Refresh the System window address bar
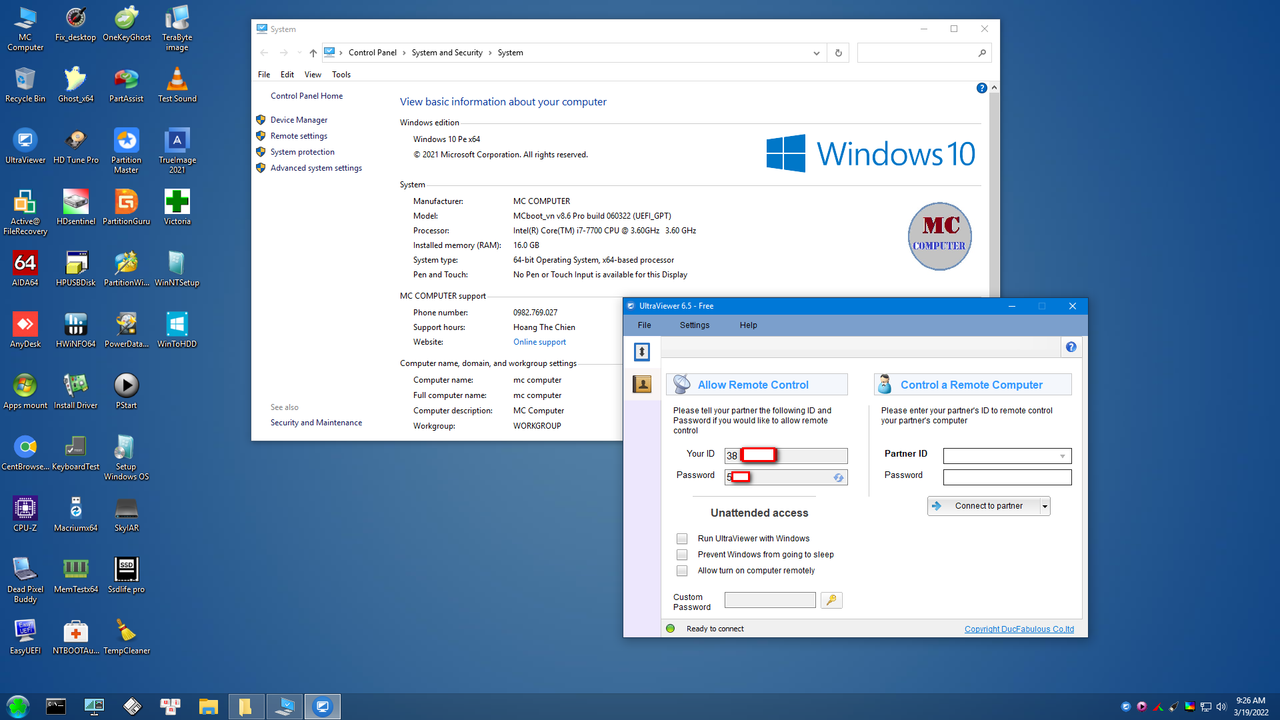The height and width of the screenshot is (720, 1280). [x=838, y=53]
